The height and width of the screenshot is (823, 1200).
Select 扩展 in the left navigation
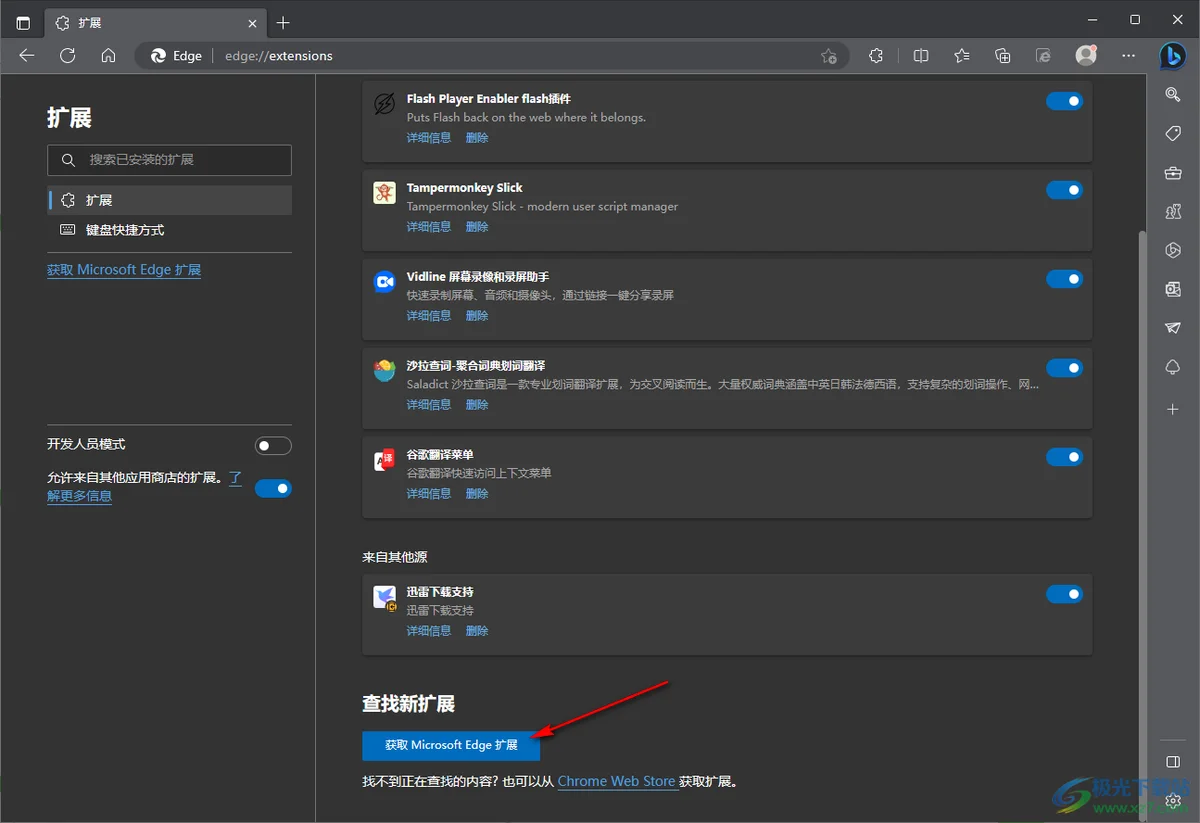[x=169, y=200]
